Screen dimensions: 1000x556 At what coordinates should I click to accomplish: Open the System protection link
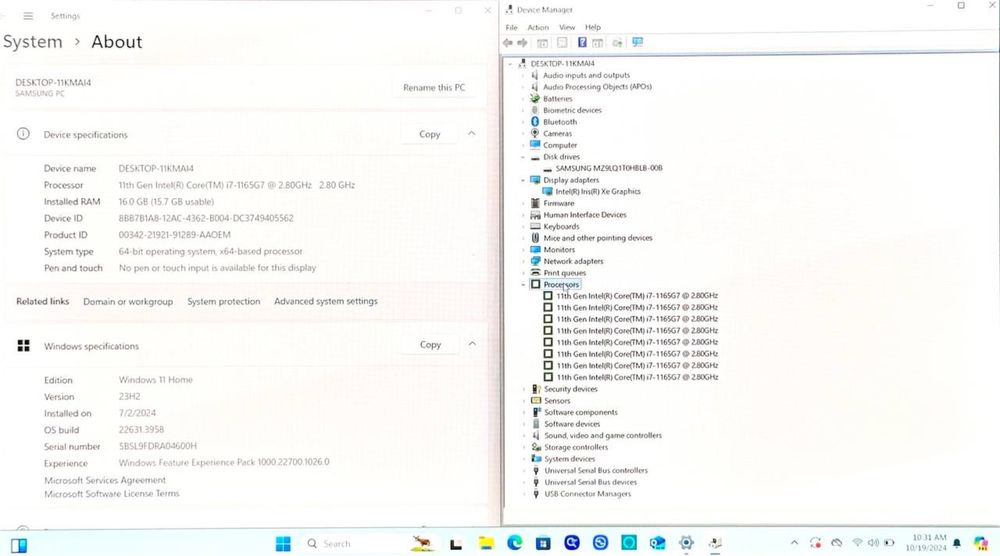click(224, 302)
